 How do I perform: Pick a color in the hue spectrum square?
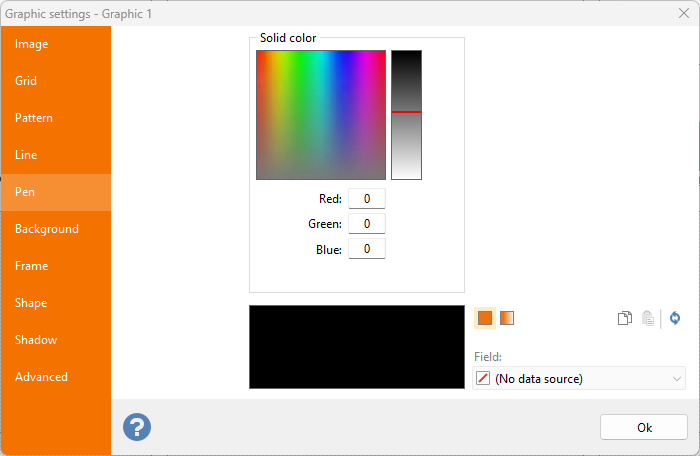point(321,114)
